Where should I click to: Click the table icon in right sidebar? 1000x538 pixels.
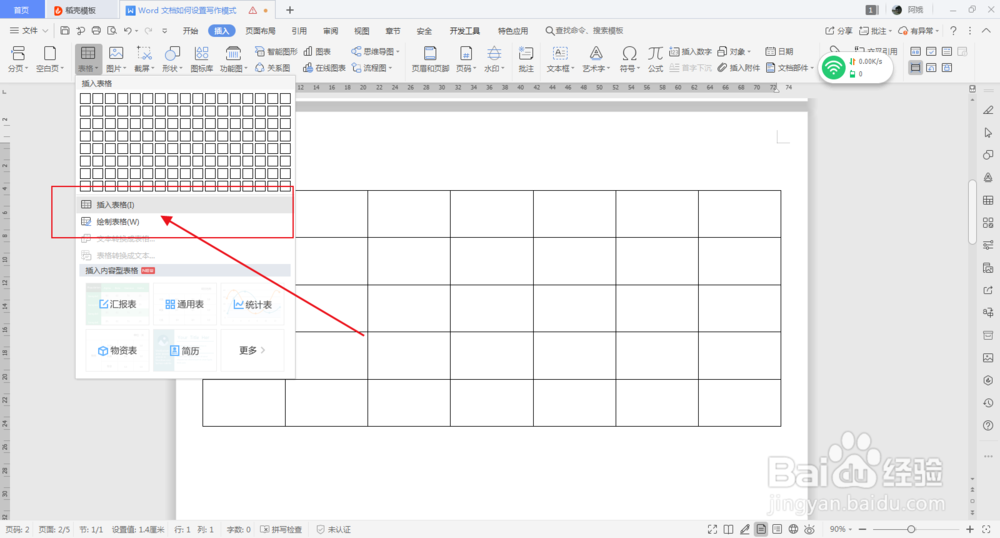point(988,200)
